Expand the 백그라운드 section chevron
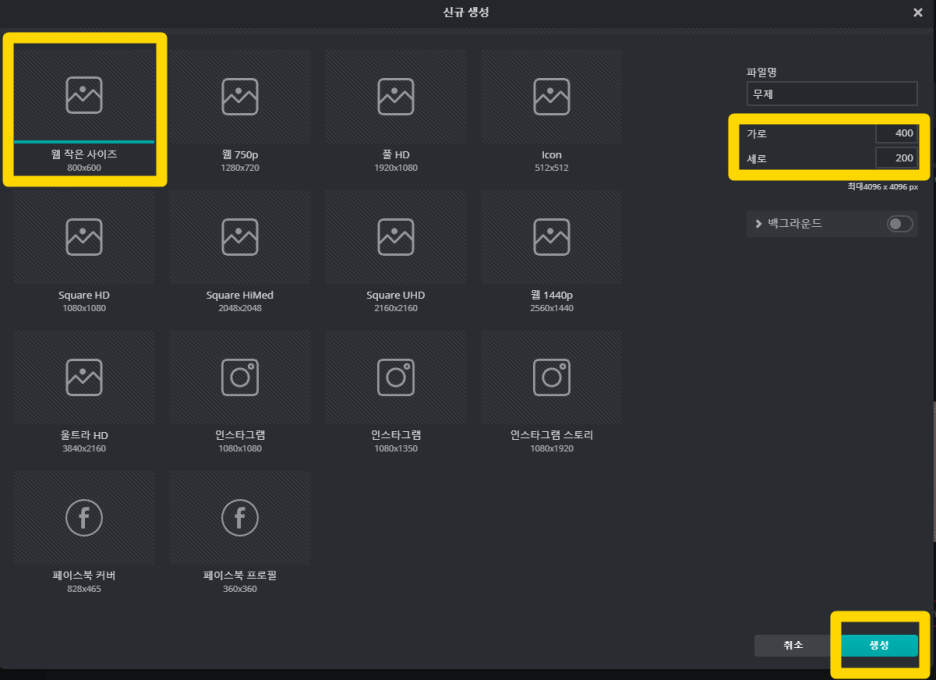The height and width of the screenshot is (680, 936). coord(758,224)
